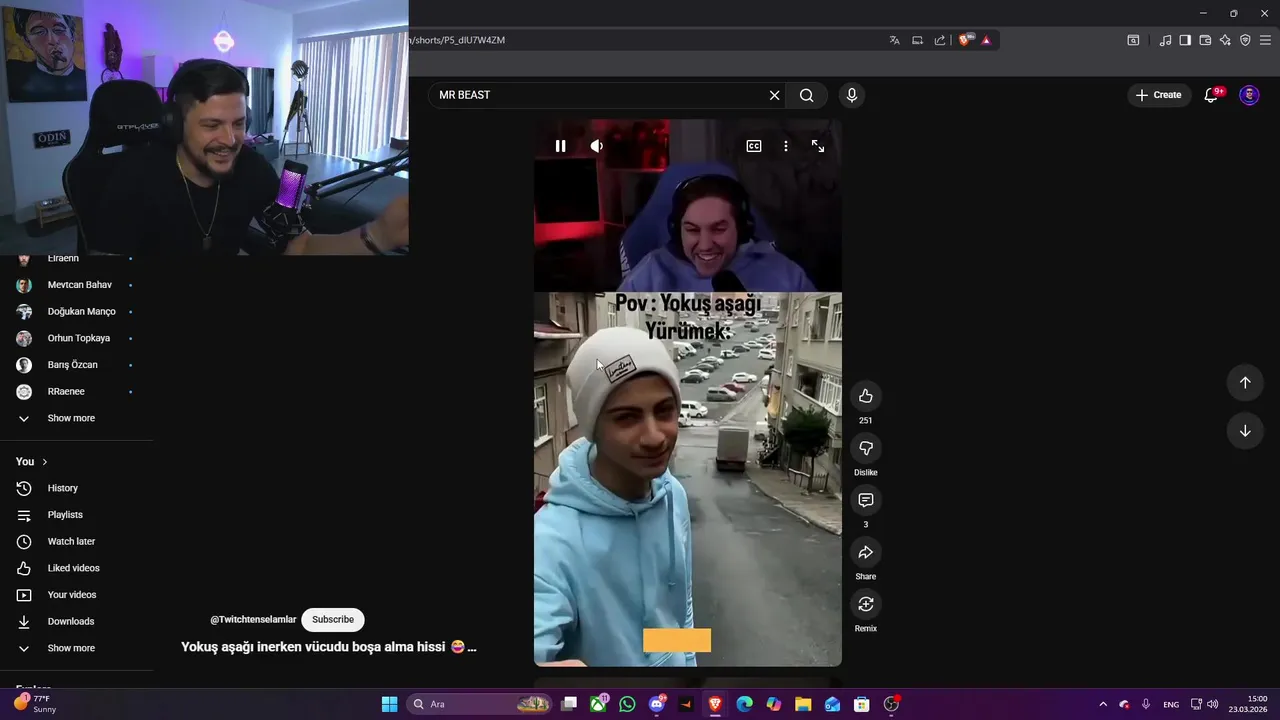
Task: Open Brave Rewards triangle icon
Action: click(x=986, y=40)
